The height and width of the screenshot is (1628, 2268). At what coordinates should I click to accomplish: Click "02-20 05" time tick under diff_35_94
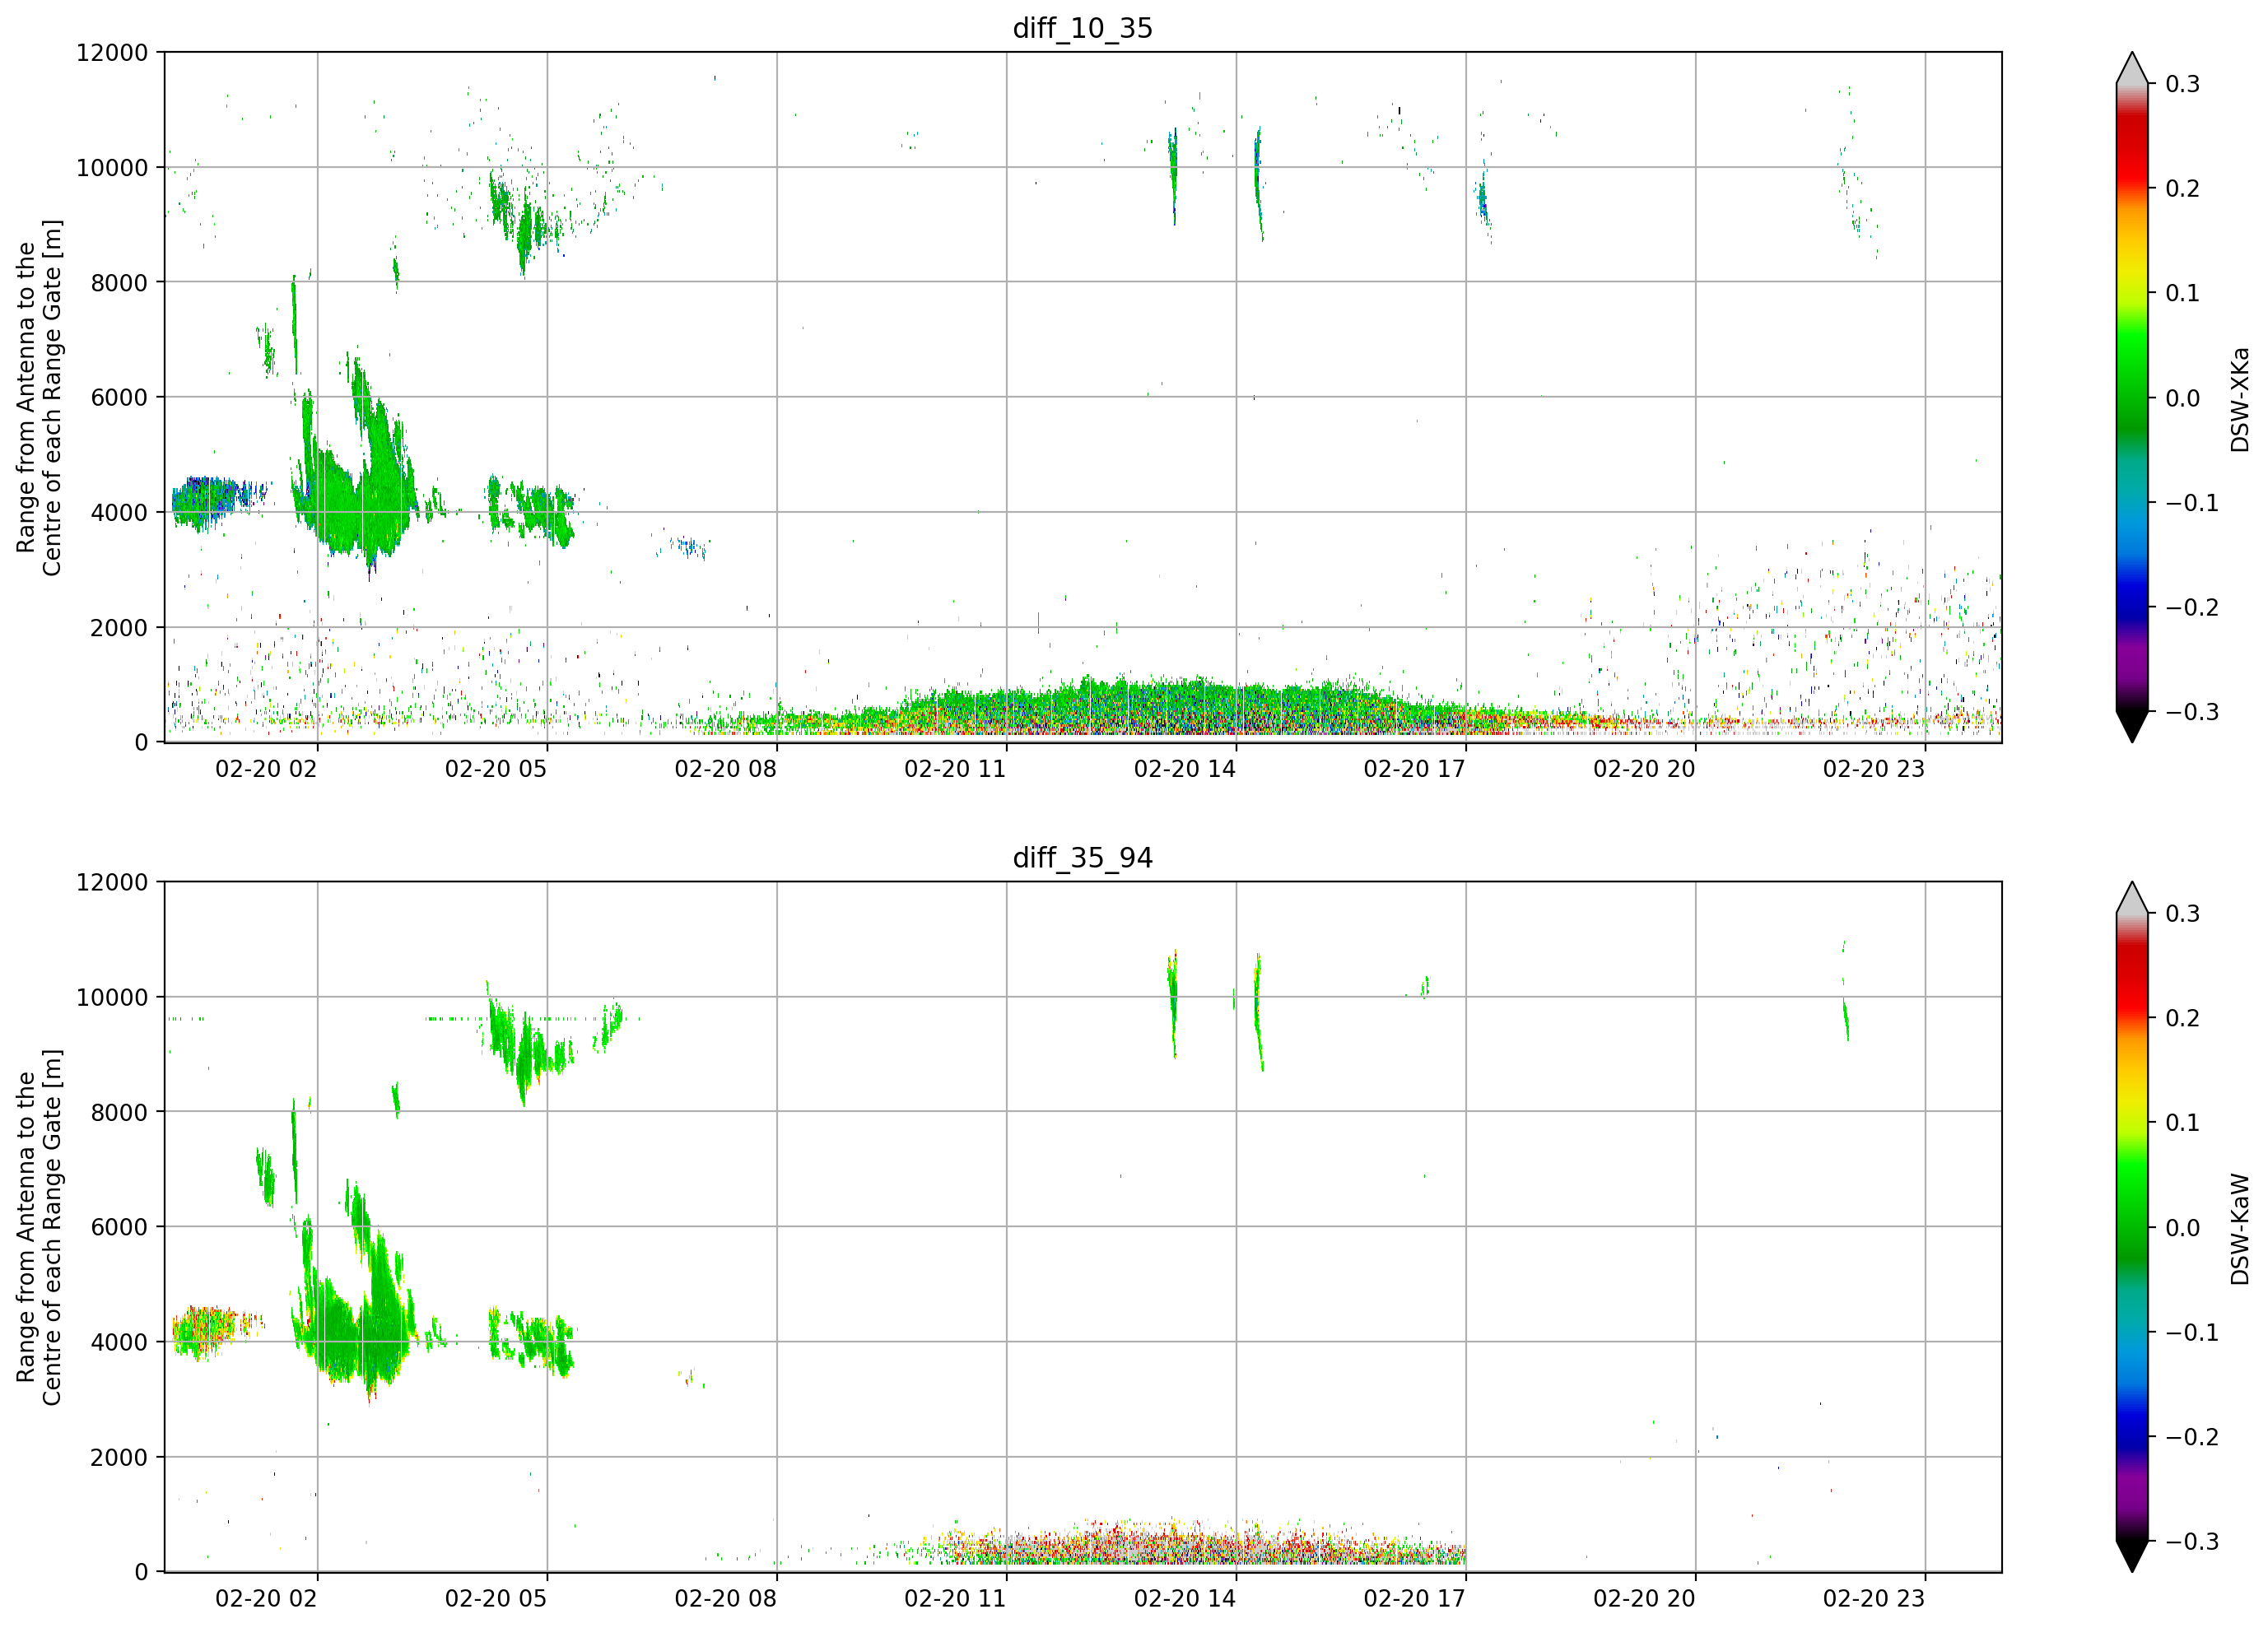(x=496, y=1599)
